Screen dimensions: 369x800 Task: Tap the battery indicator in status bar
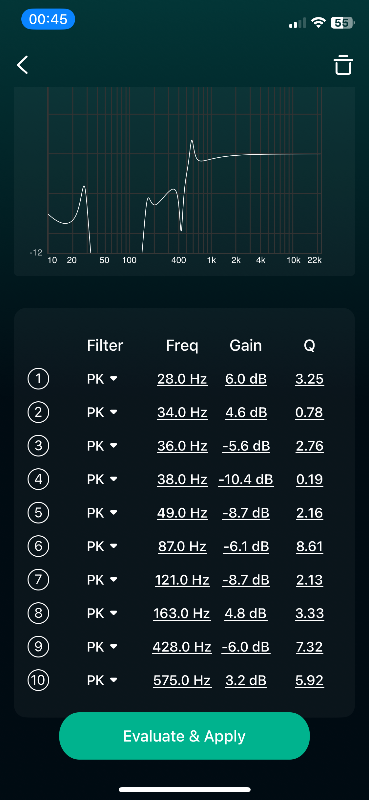point(342,22)
